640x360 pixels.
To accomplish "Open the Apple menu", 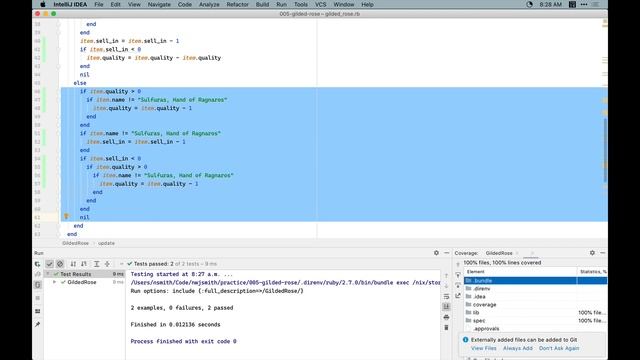I will [x=42, y=4].
